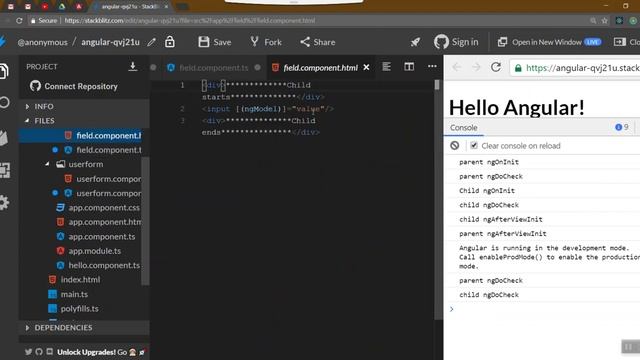Click the GitHub icon at bottom

click(39, 352)
